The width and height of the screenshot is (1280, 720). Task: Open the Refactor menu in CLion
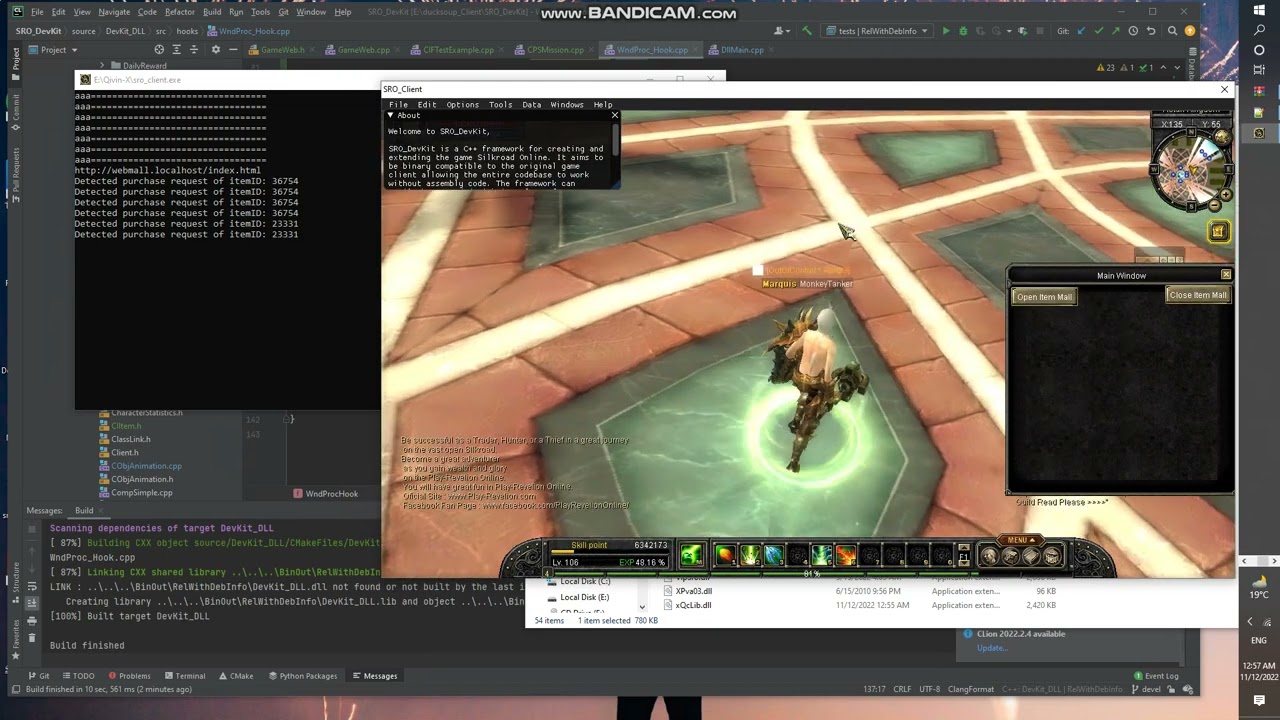pyautogui.click(x=179, y=12)
